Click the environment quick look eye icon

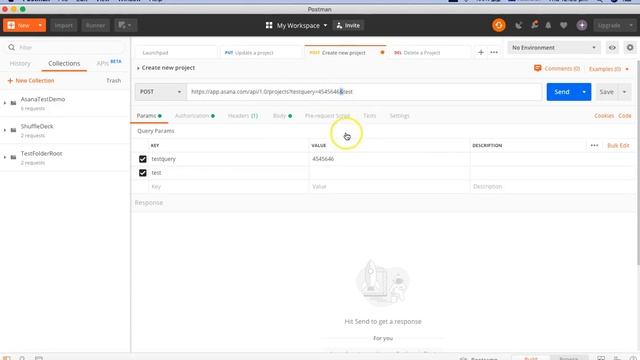[x=612, y=48]
